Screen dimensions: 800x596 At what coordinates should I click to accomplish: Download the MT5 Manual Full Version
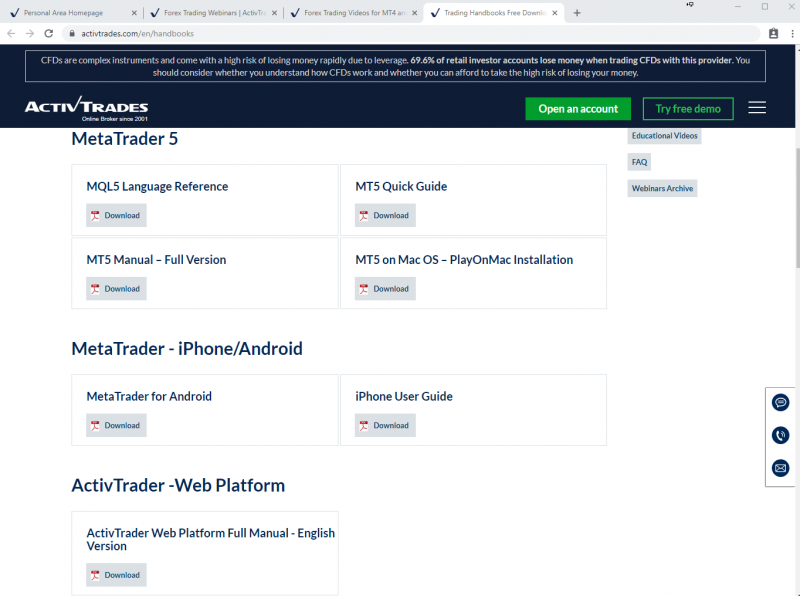(x=116, y=289)
